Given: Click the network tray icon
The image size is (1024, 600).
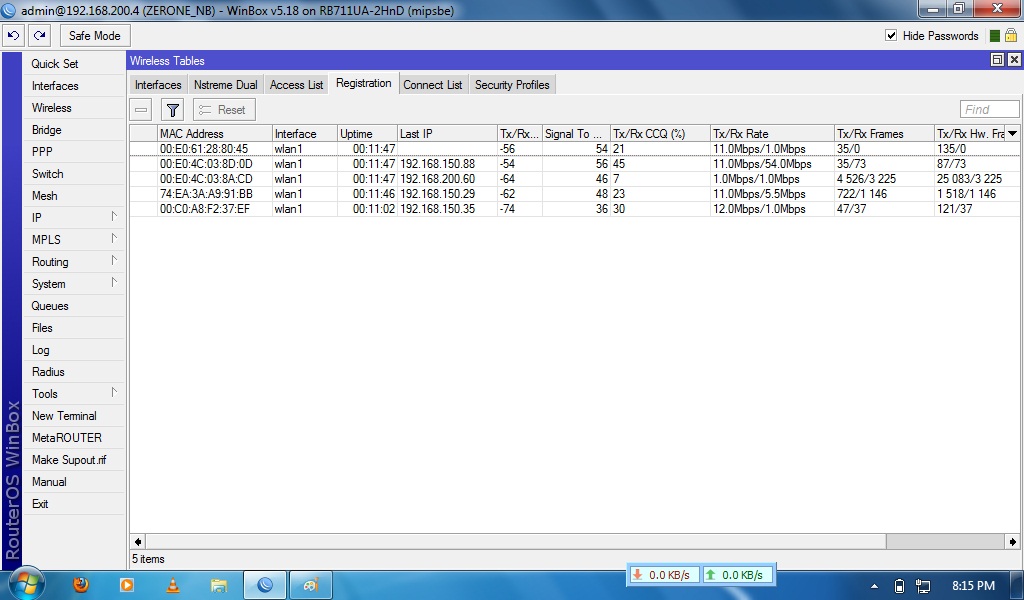Looking at the screenshot, I should coord(923,586).
